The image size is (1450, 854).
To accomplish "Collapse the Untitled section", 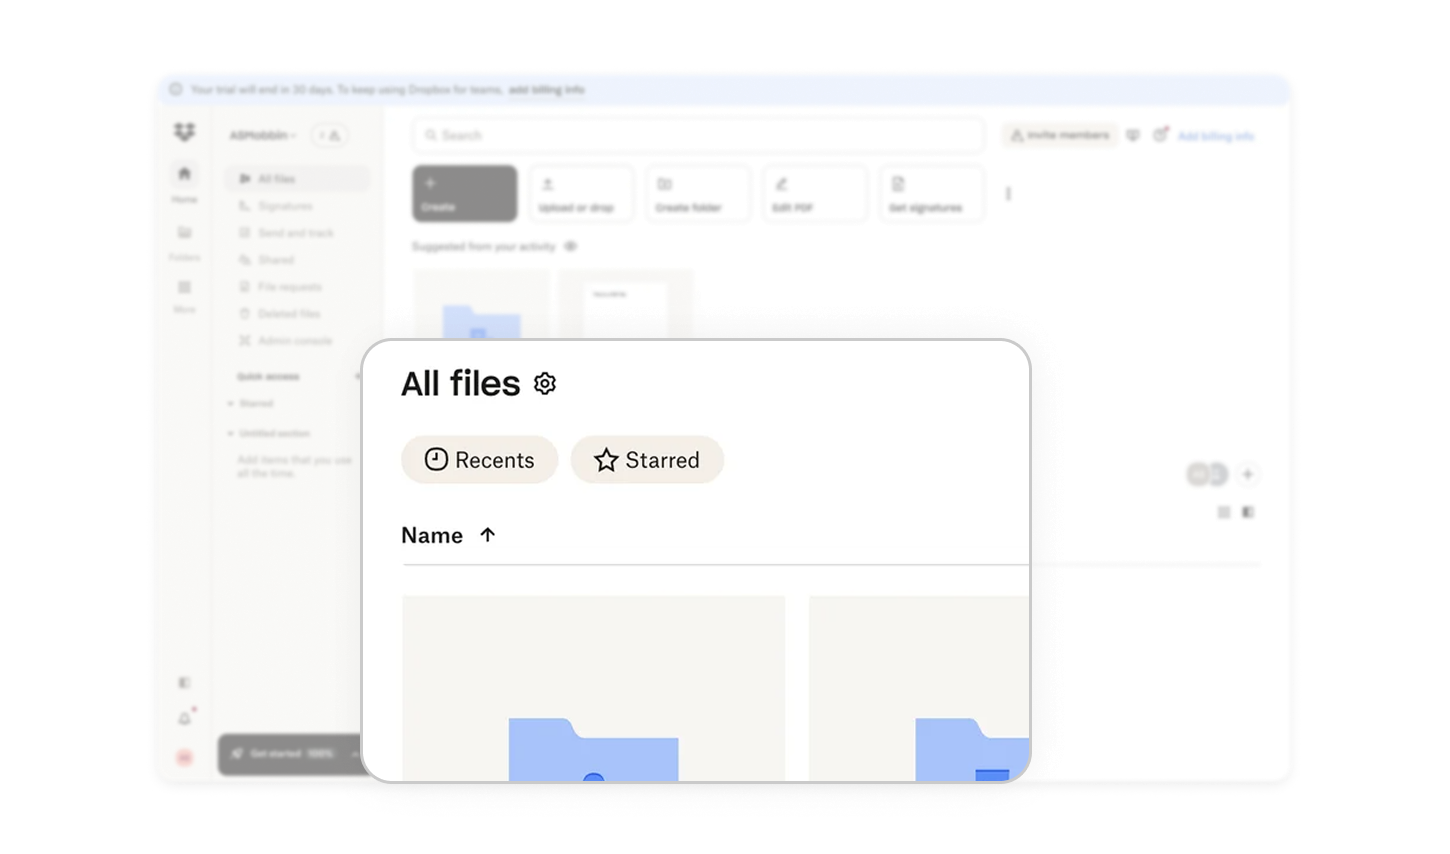I will (232, 434).
